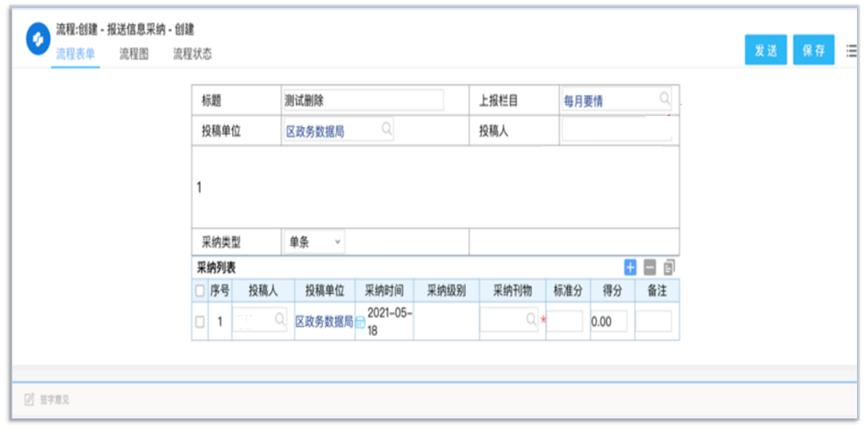
Task: Open the 采纳类型 dropdown showing 单条
Action: tap(314, 242)
